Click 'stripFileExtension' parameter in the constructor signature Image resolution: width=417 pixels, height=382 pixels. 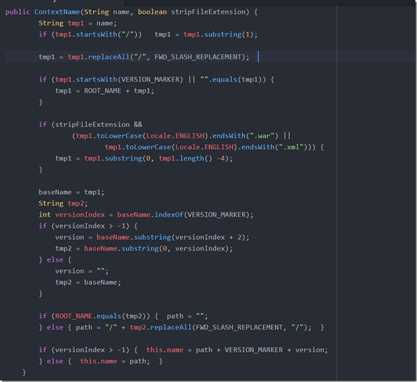click(210, 12)
